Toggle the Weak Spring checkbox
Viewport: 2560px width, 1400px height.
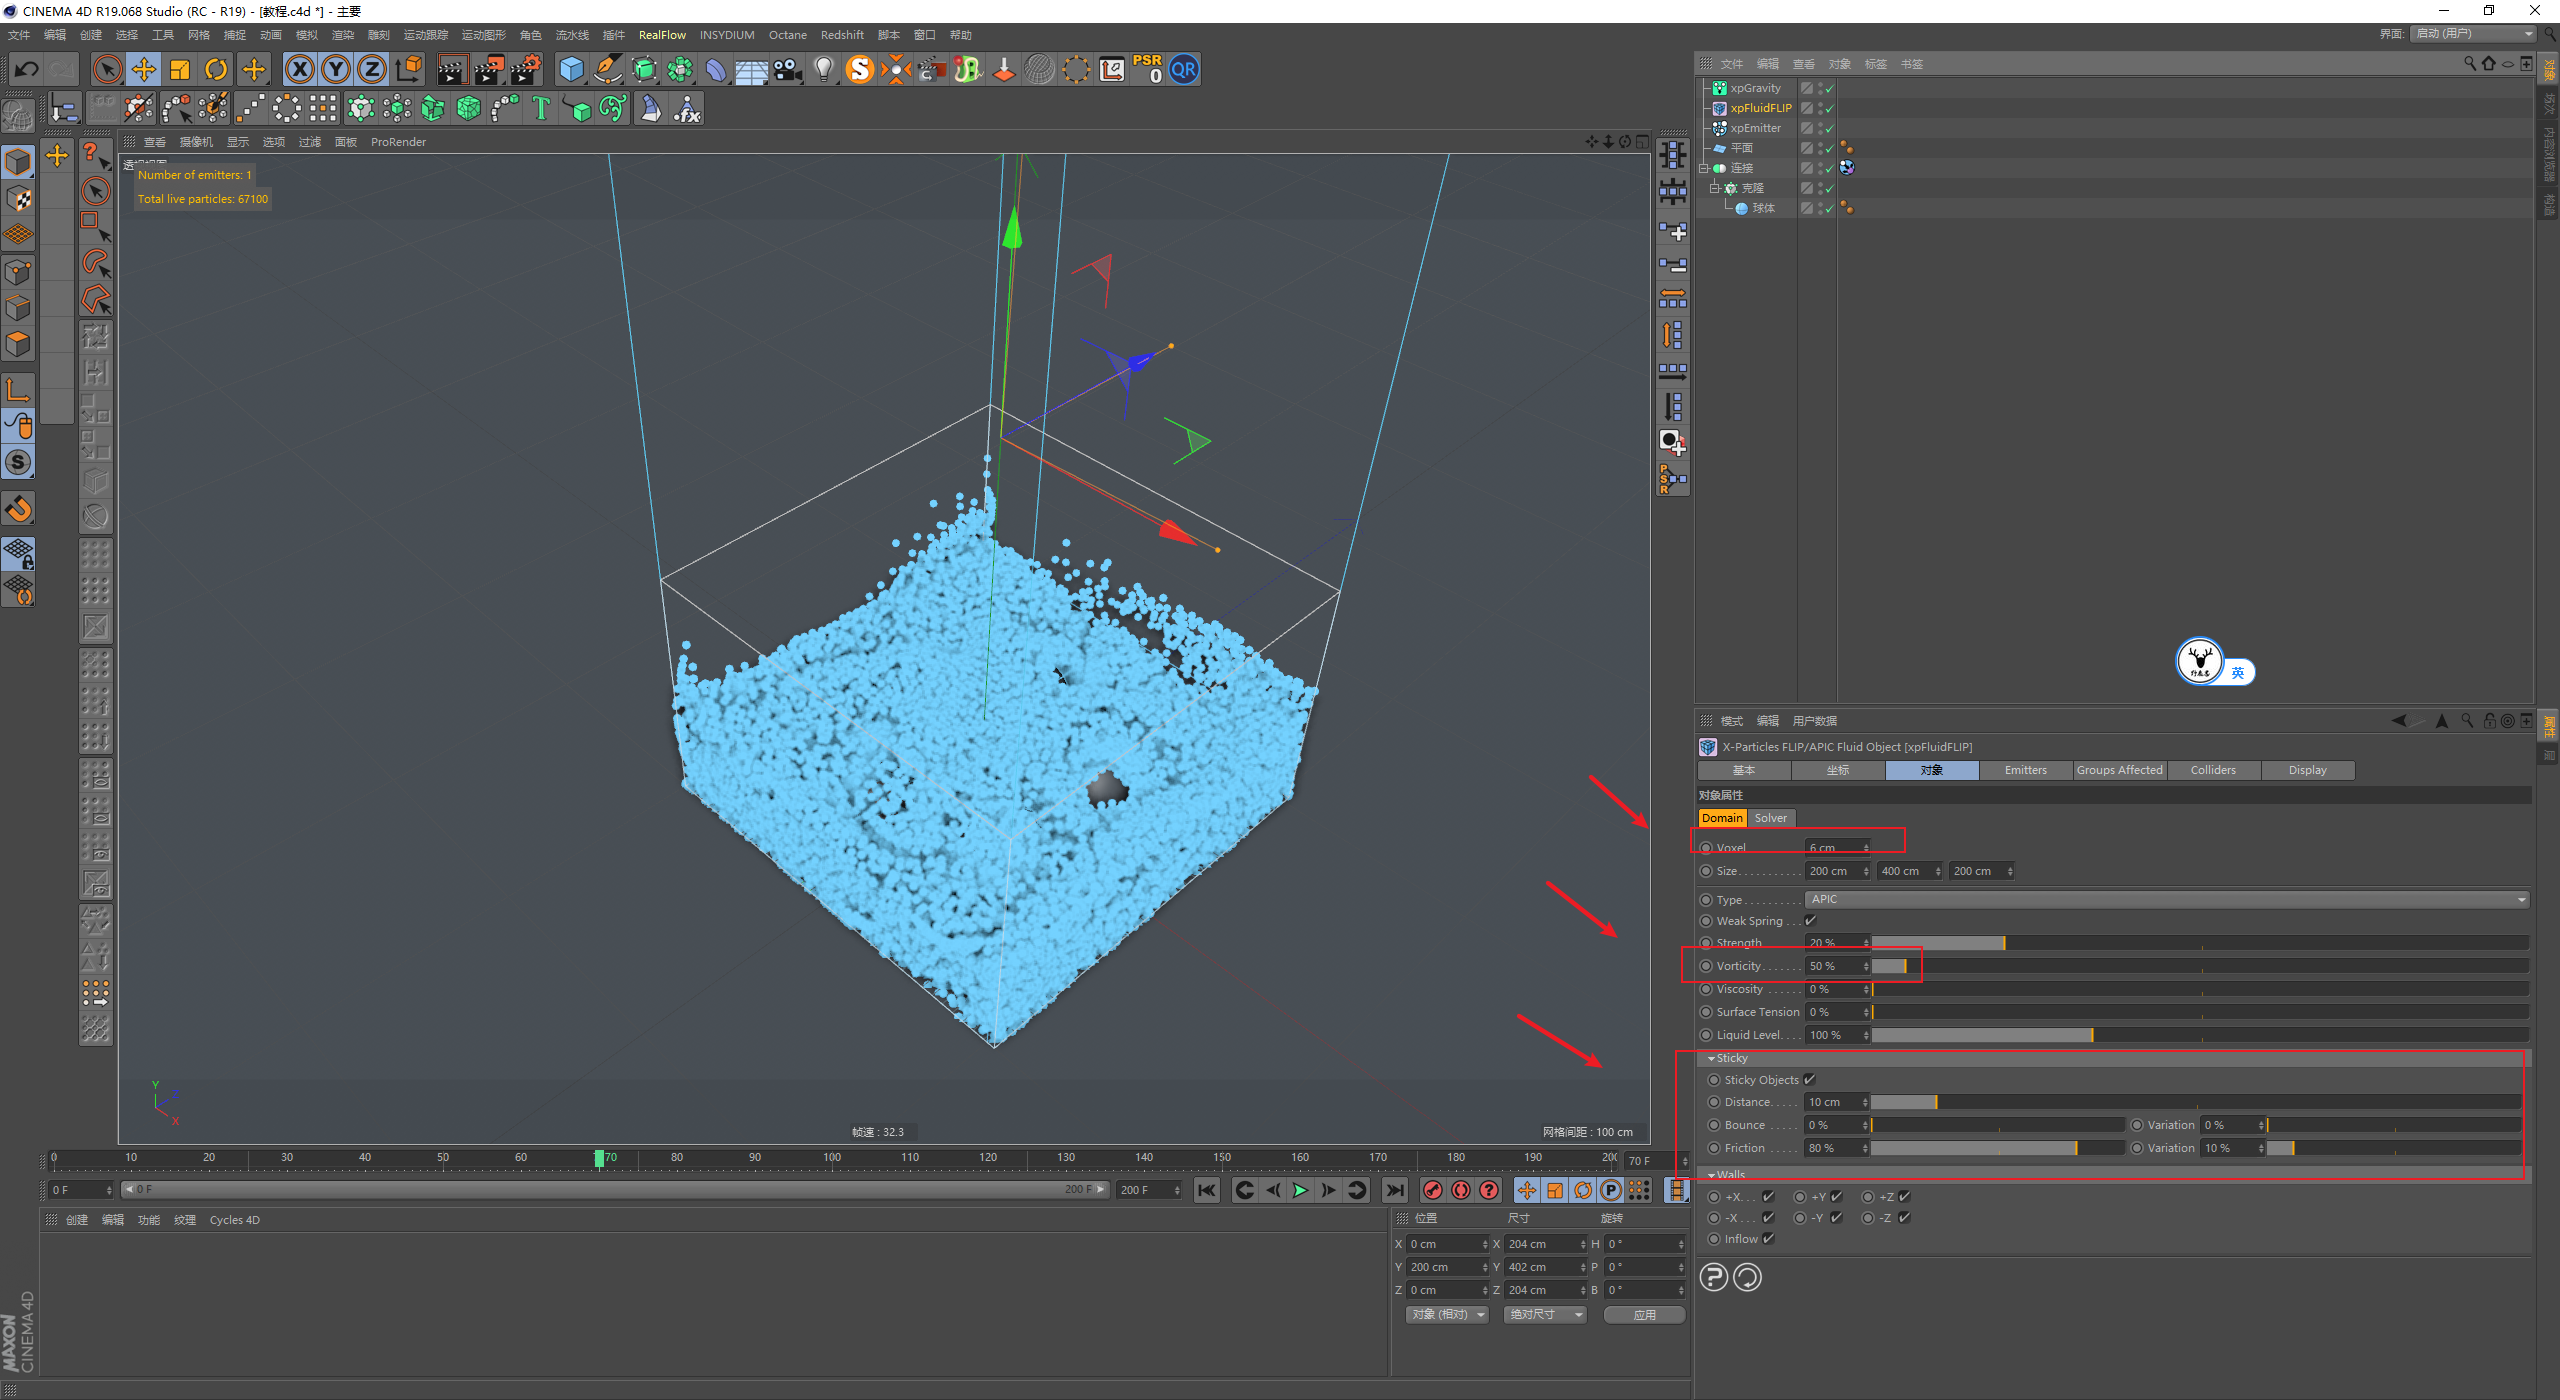(x=1810, y=921)
